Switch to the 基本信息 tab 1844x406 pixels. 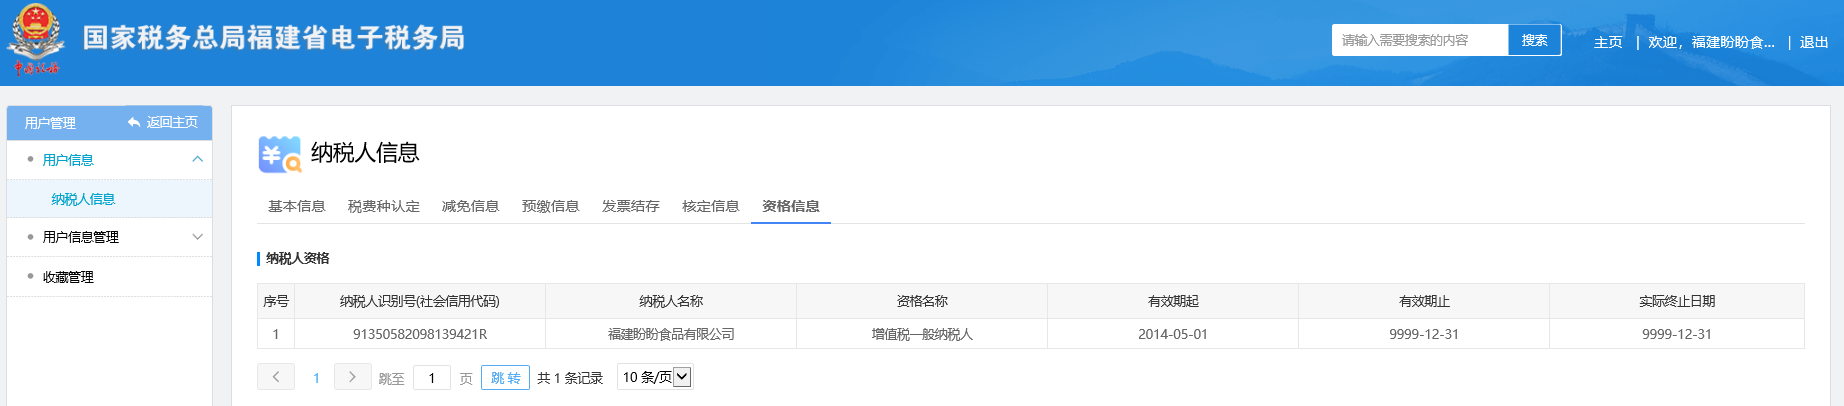(296, 206)
